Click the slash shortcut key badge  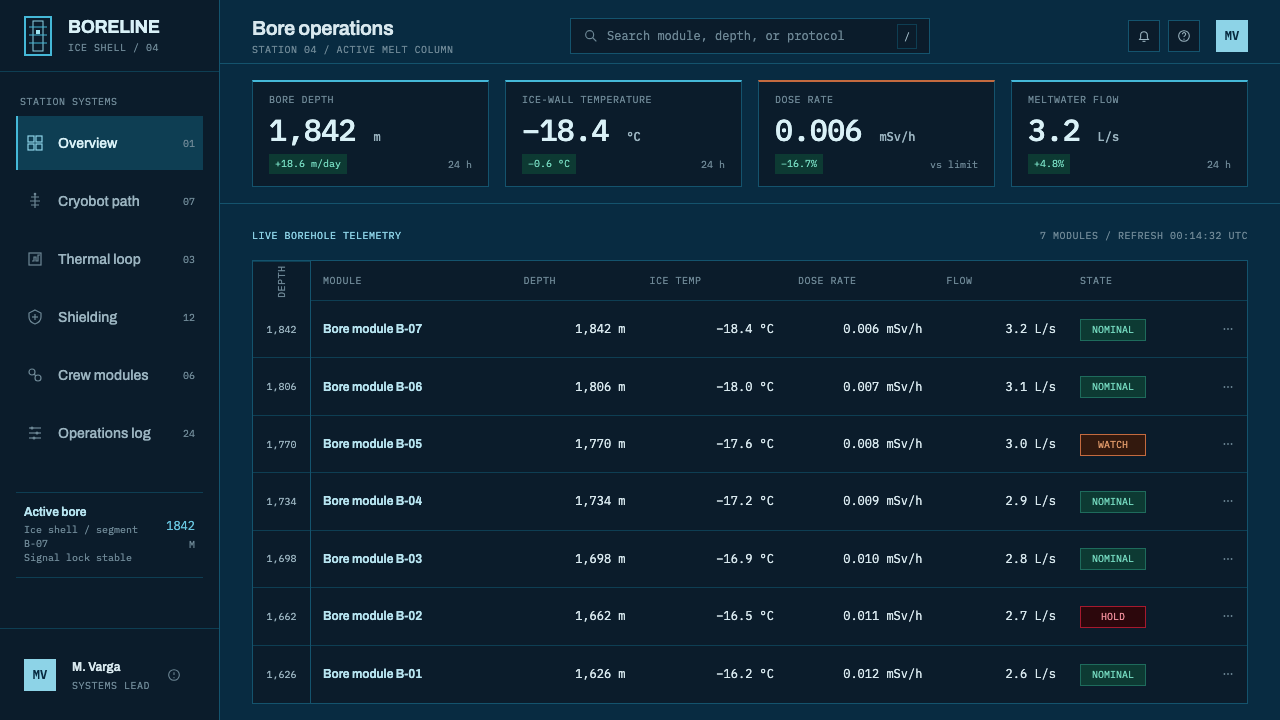coord(907,36)
